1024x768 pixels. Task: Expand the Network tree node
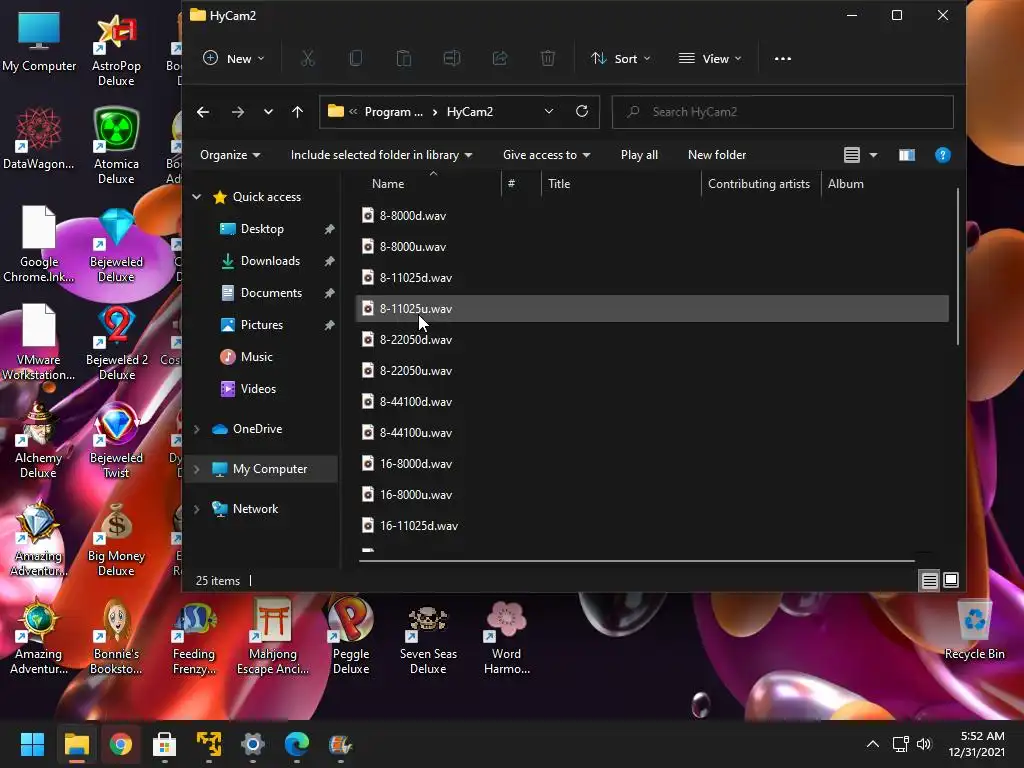[197, 509]
